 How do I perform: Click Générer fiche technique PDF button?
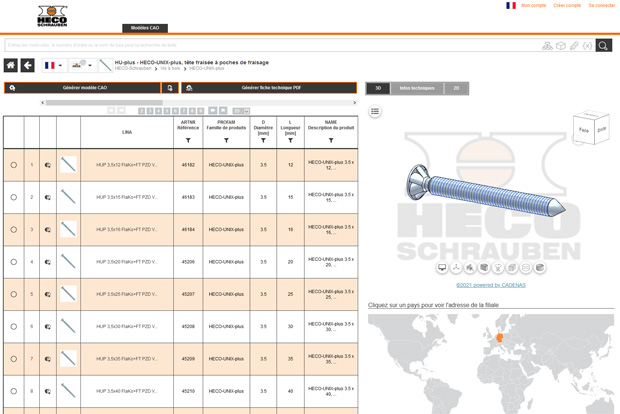pos(269,88)
